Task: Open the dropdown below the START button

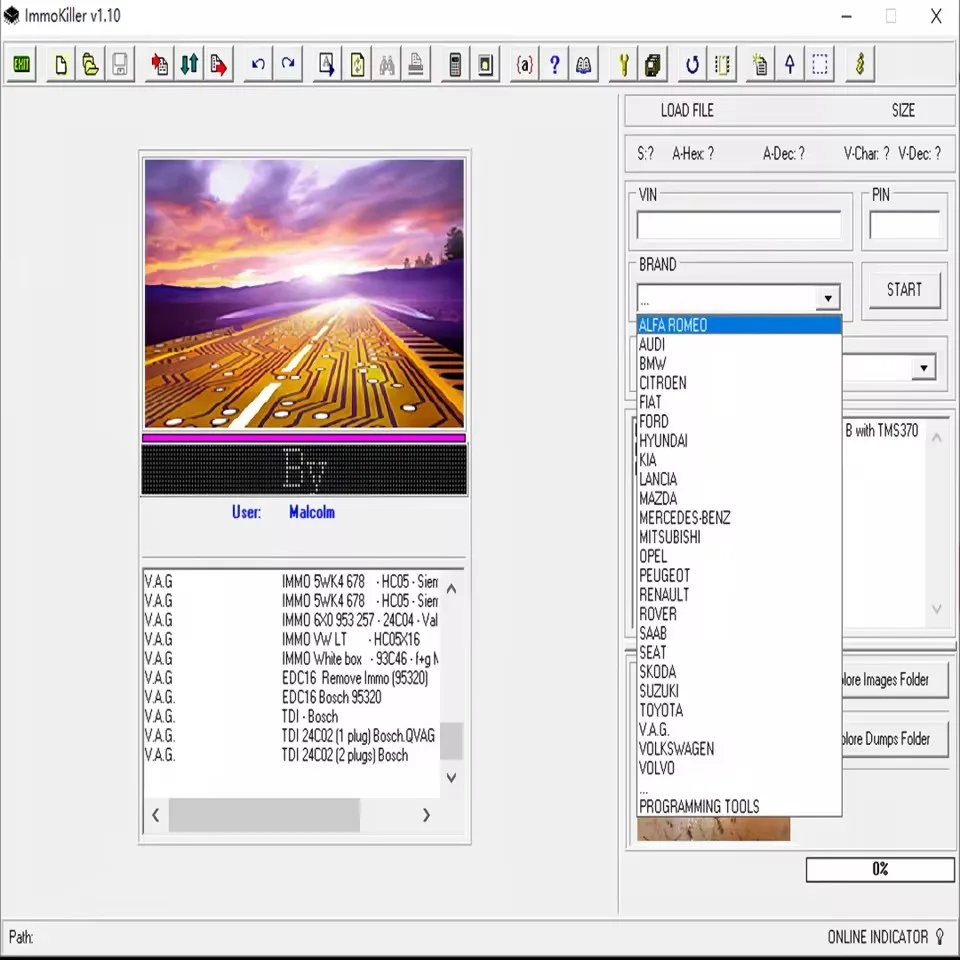Action: point(922,367)
